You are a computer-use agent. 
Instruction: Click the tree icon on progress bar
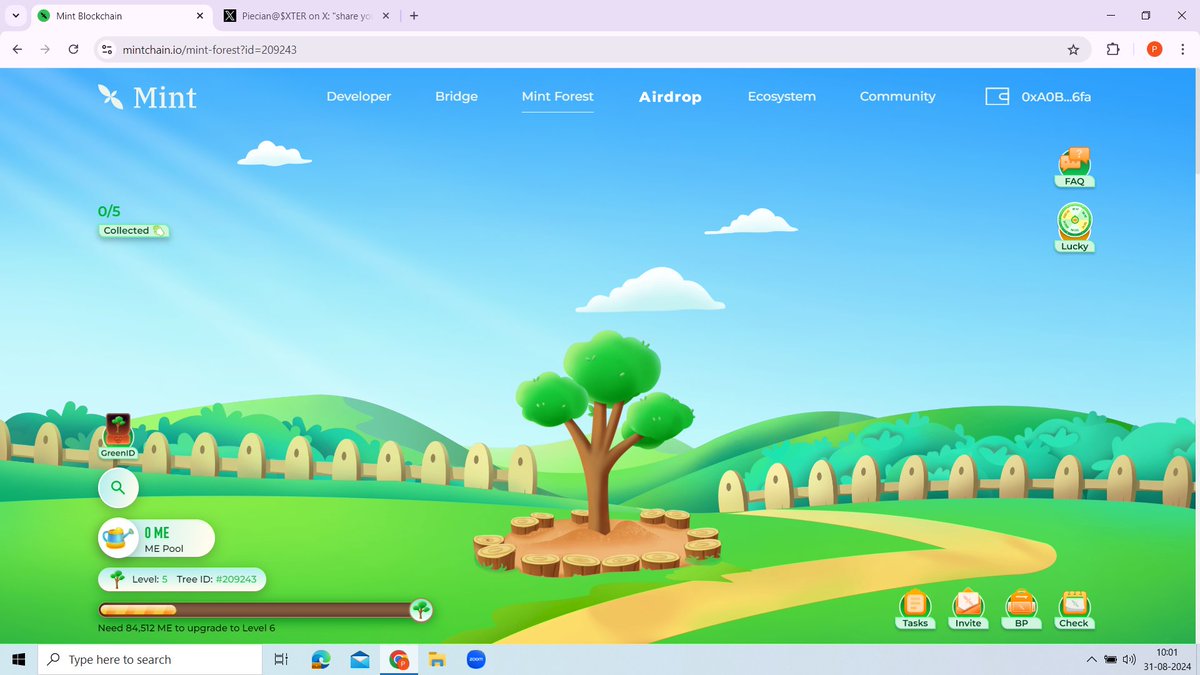[x=421, y=610]
